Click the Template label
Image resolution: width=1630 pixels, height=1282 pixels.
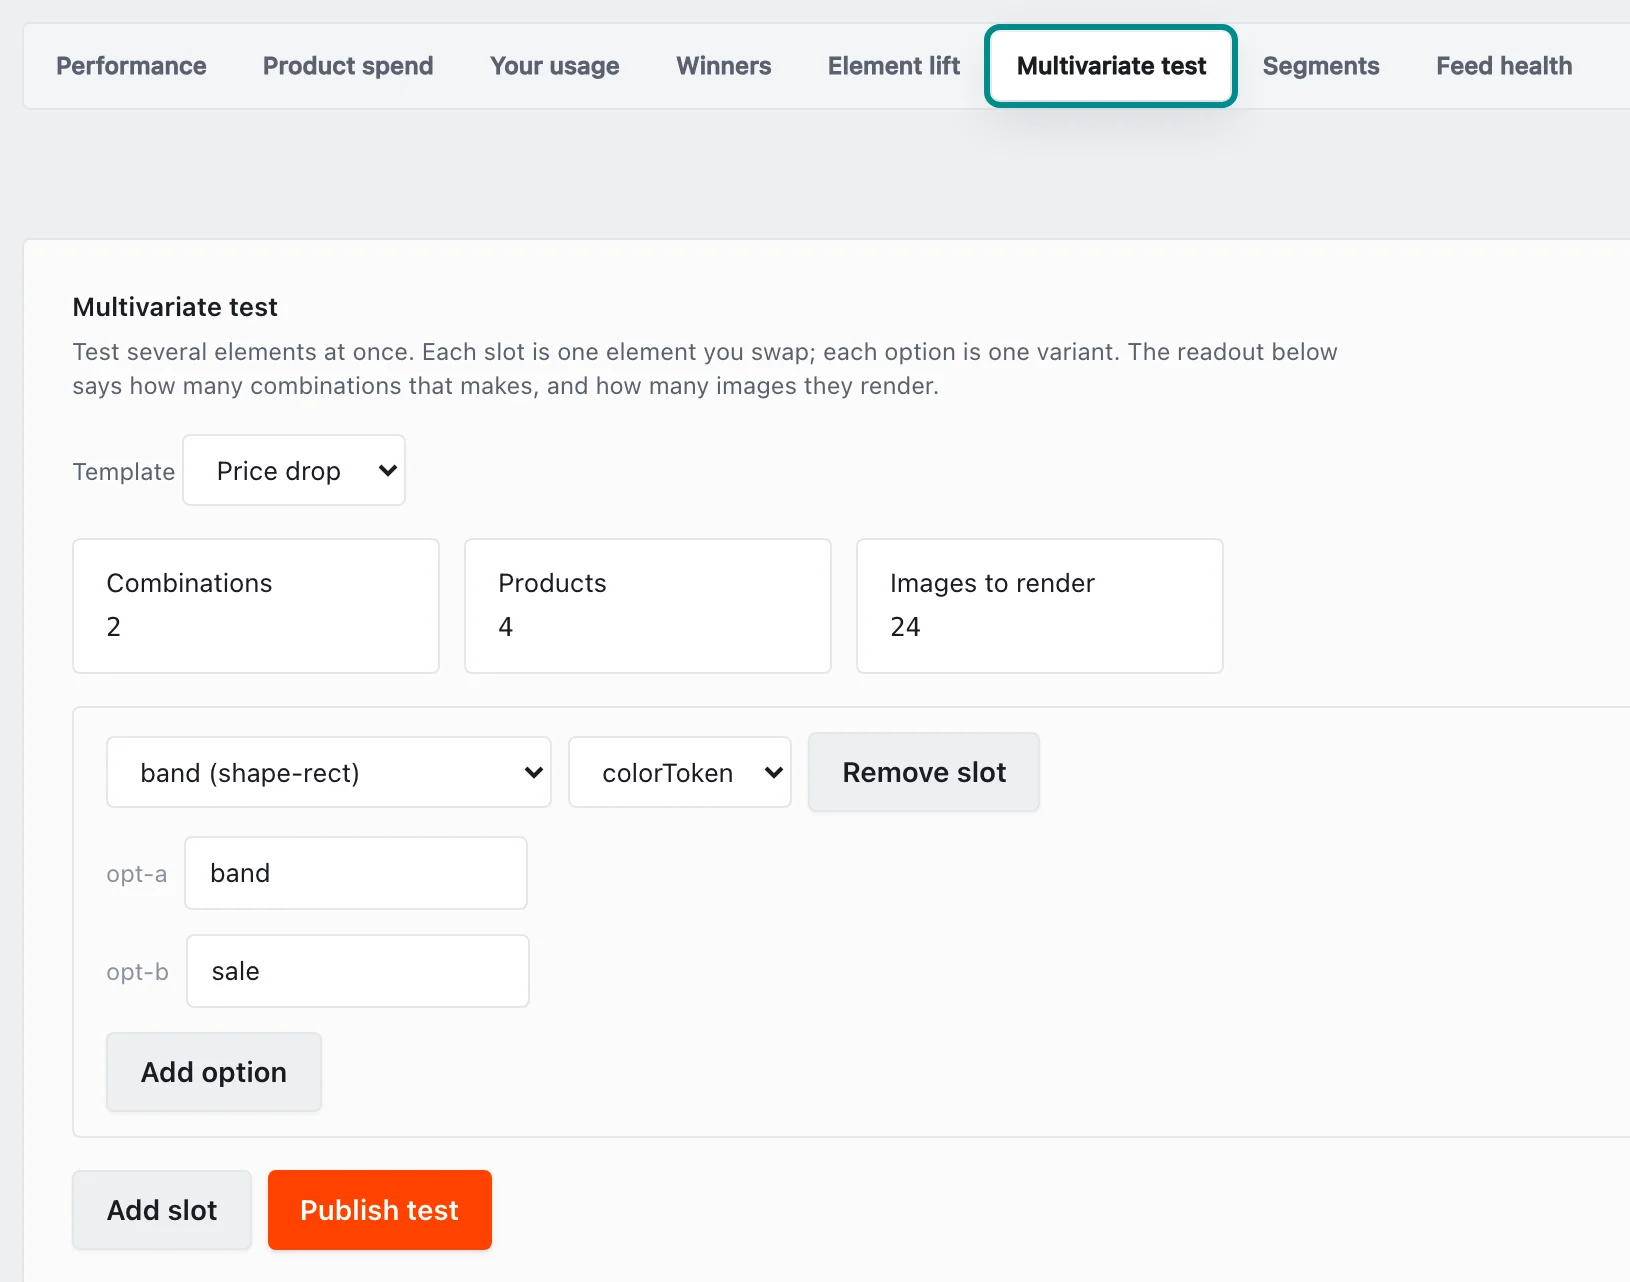point(124,471)
